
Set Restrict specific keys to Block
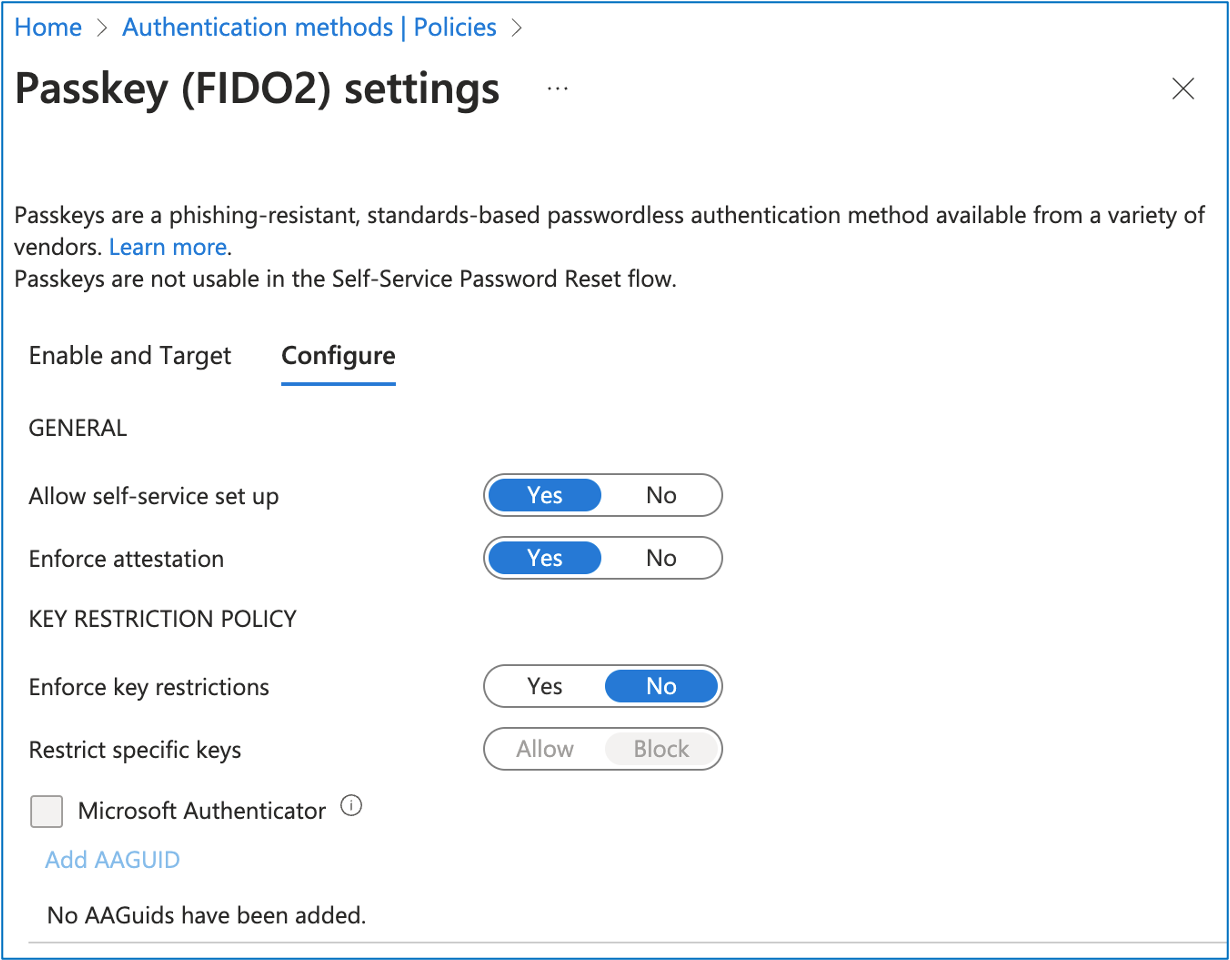pyautogui.click(x=662, y=749)
